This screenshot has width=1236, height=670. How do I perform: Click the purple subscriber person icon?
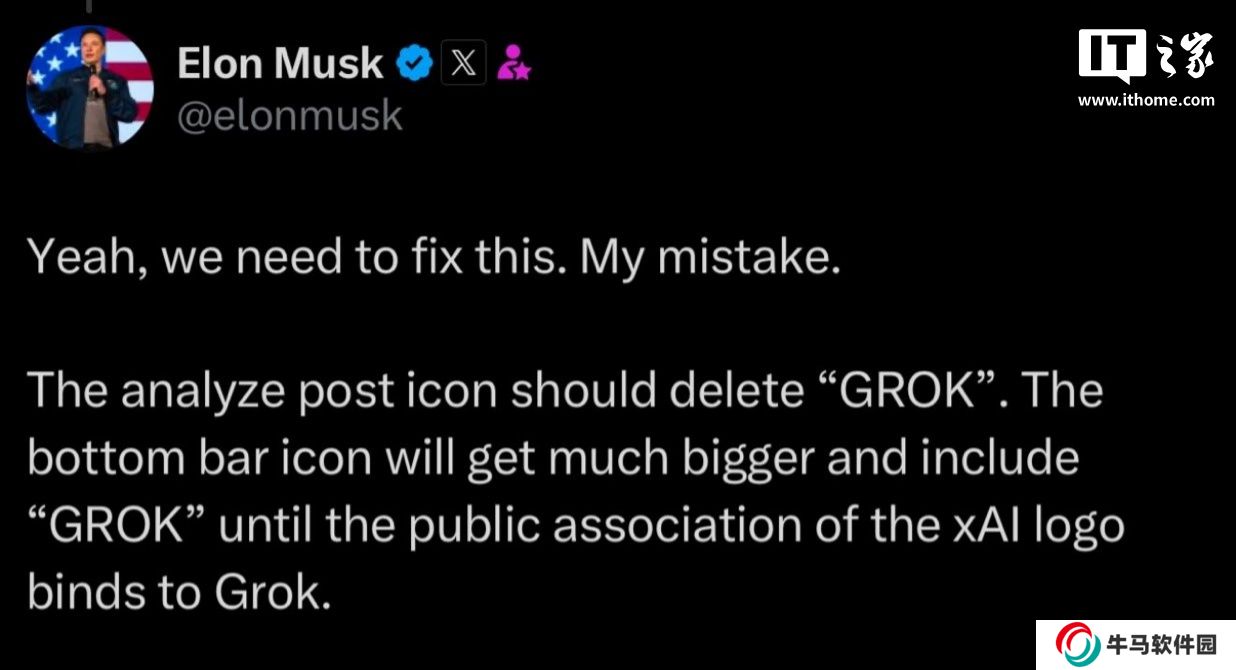click(514, 64)
